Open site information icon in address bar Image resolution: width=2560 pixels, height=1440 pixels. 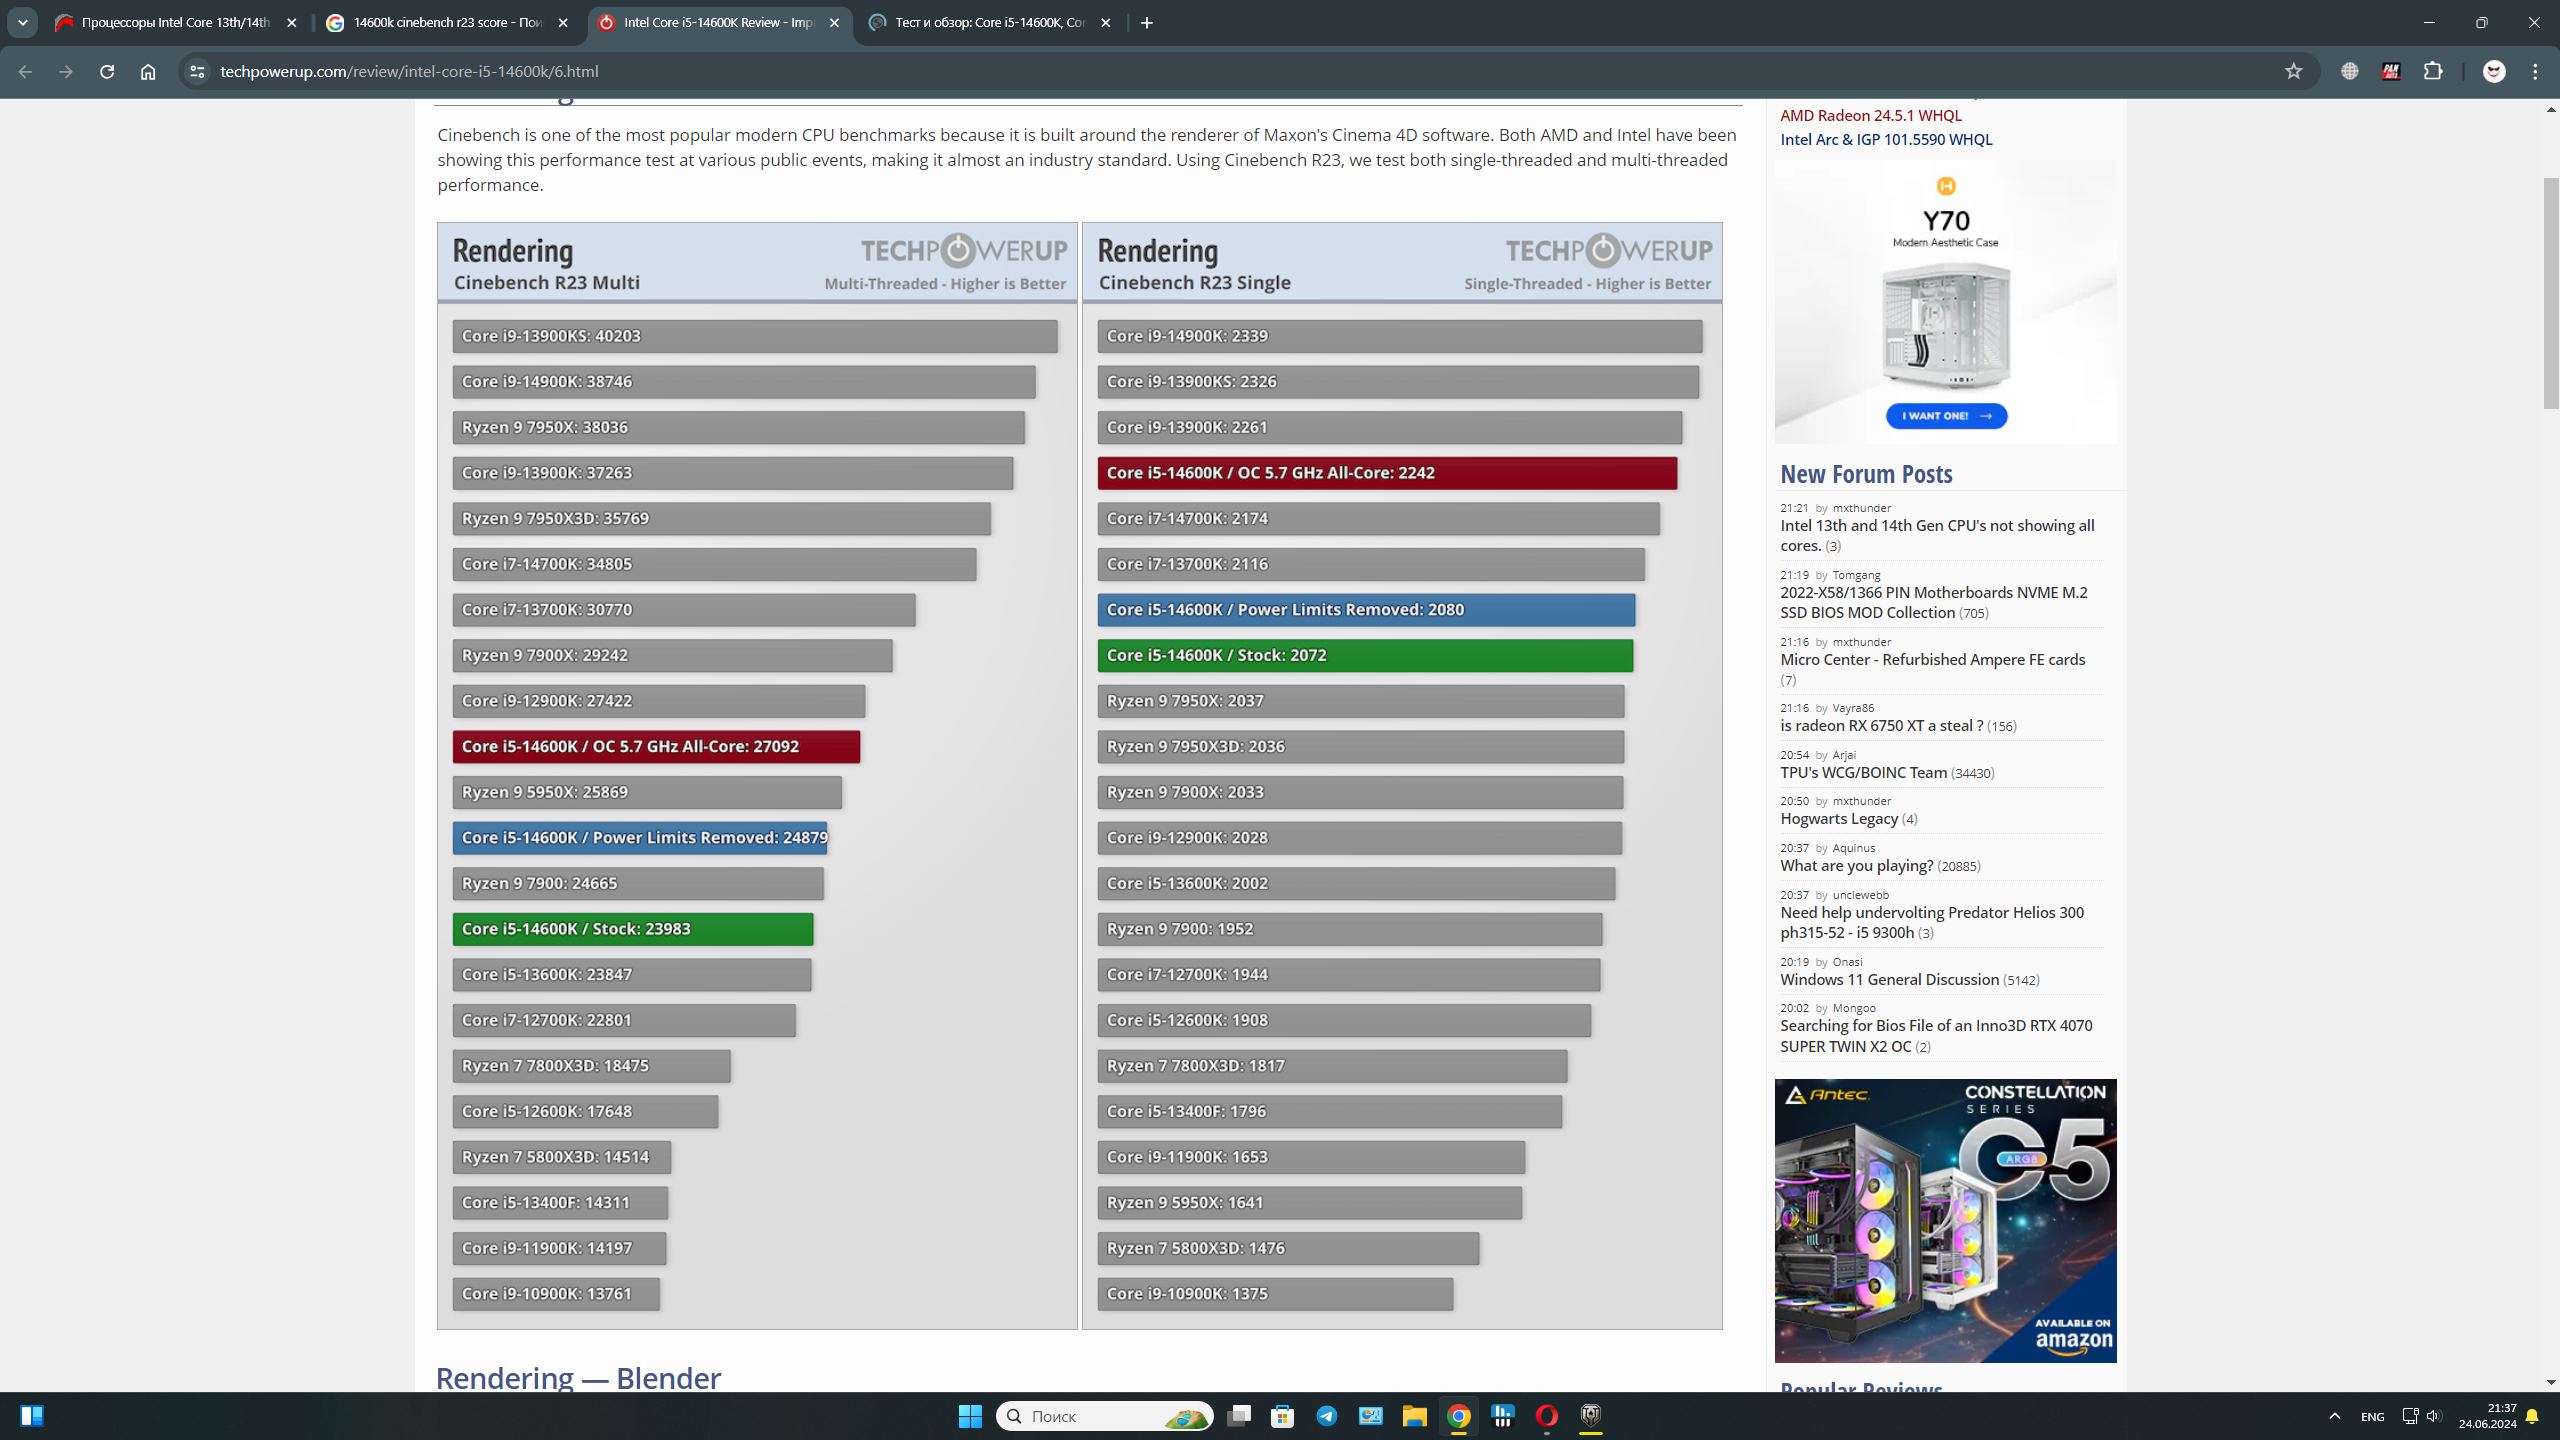coord(197,71)
